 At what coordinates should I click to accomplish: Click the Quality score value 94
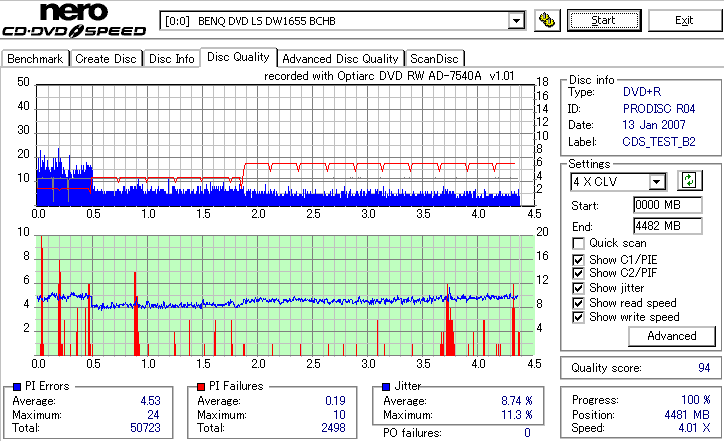704,368
